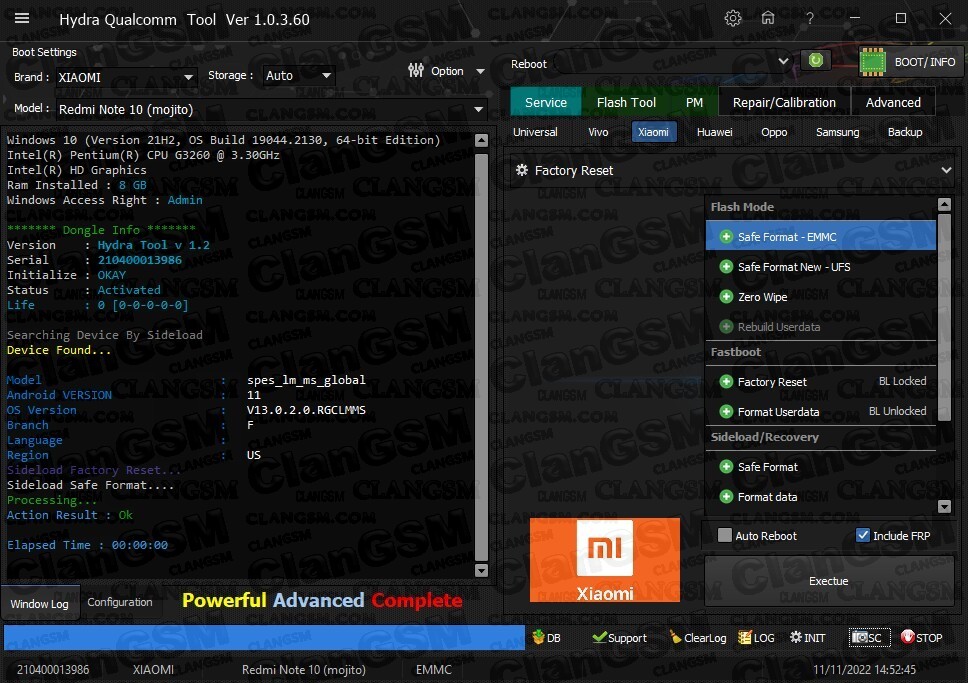Click the Execute button
The image size is (968, 683).
[x=828, y=580]
